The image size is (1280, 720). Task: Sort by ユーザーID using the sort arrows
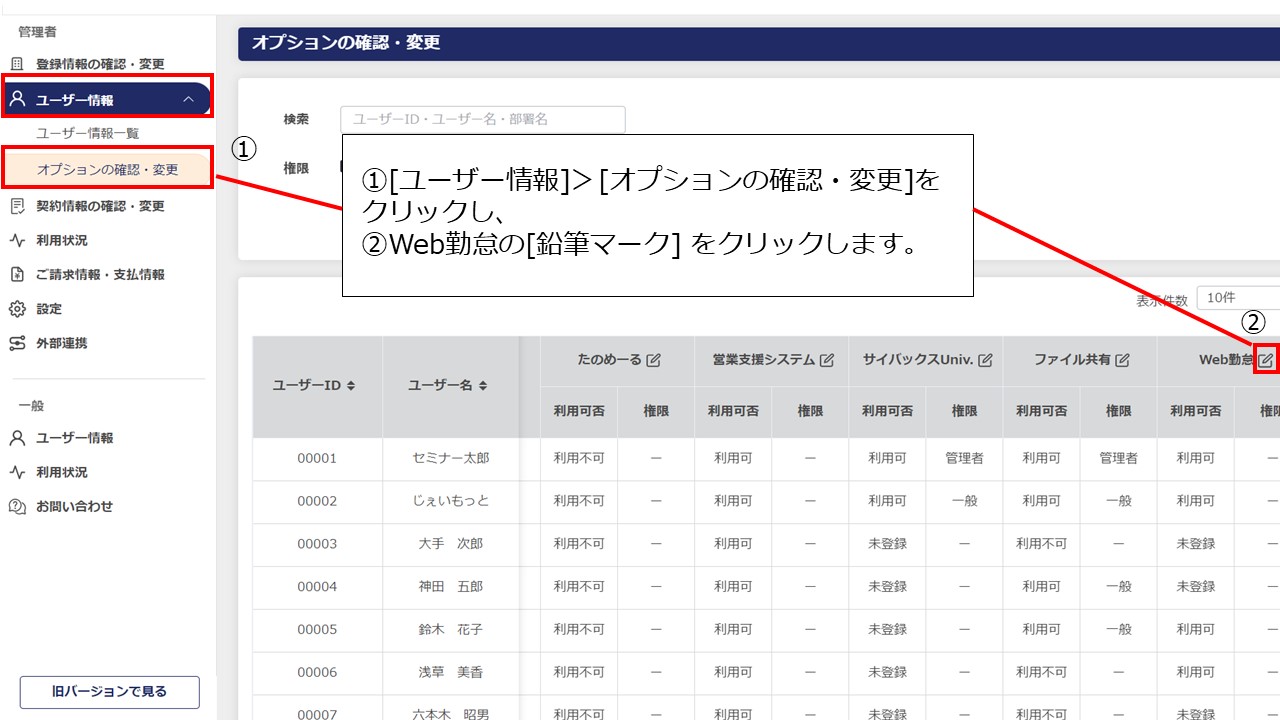[351, 386]
